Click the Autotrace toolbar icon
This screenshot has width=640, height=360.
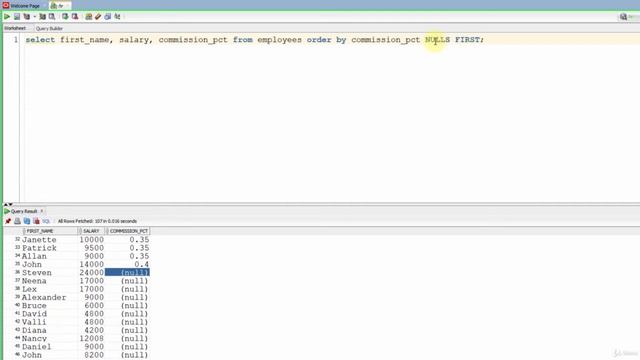point(42,17)
